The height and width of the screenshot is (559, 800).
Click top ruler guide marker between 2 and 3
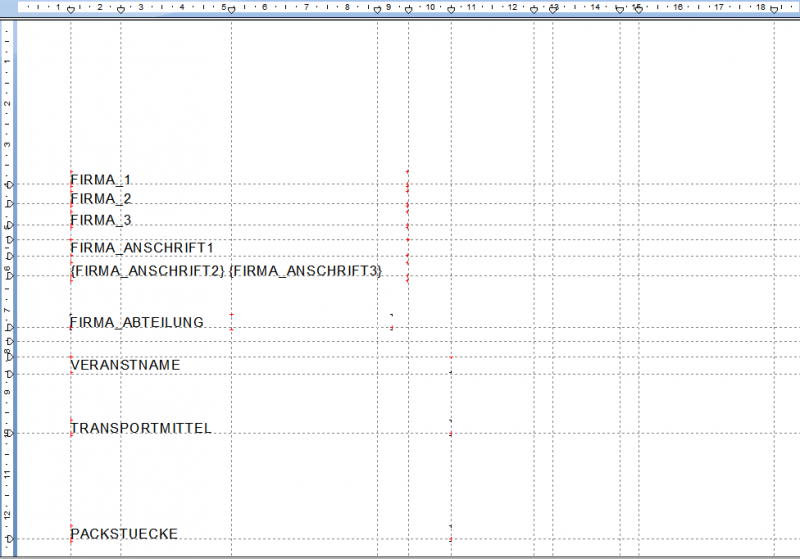click(x=121, y=10)
